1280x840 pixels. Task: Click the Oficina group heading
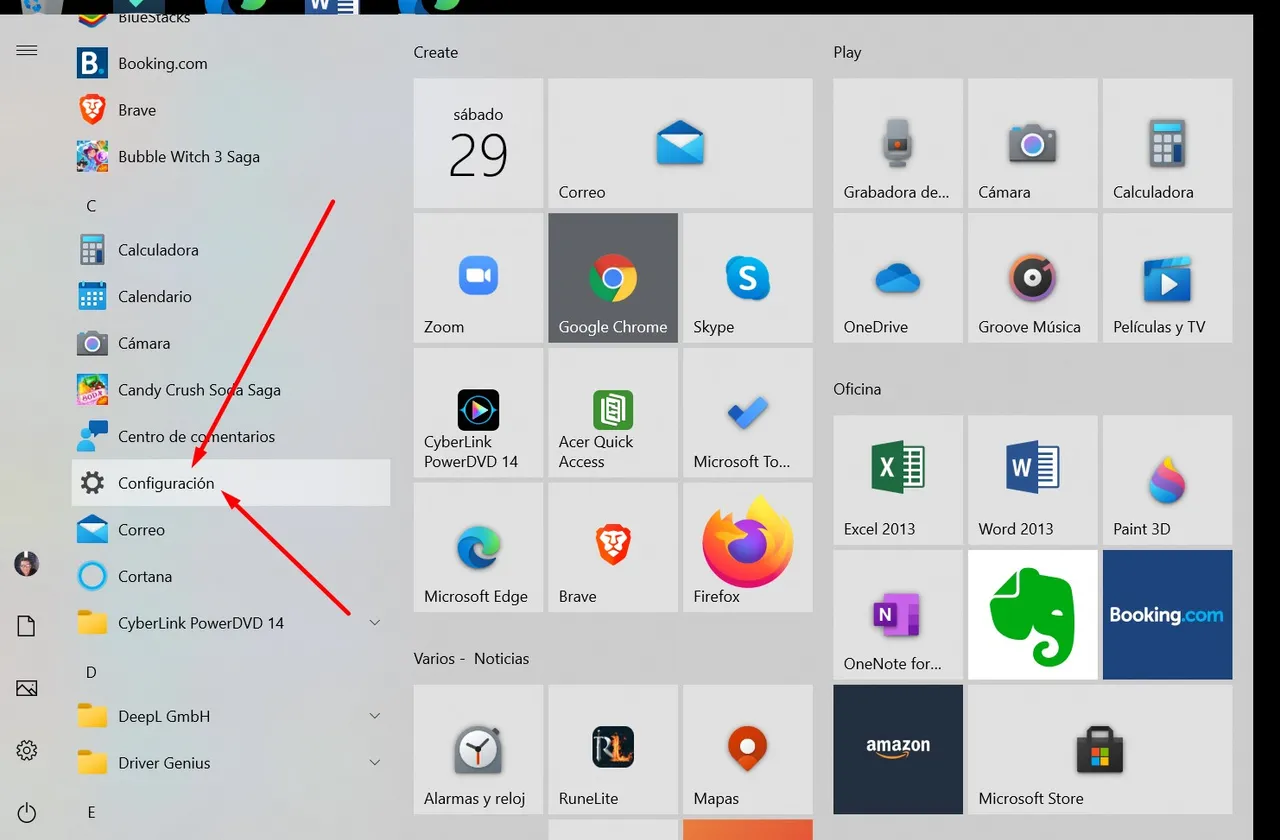[857, 389]
